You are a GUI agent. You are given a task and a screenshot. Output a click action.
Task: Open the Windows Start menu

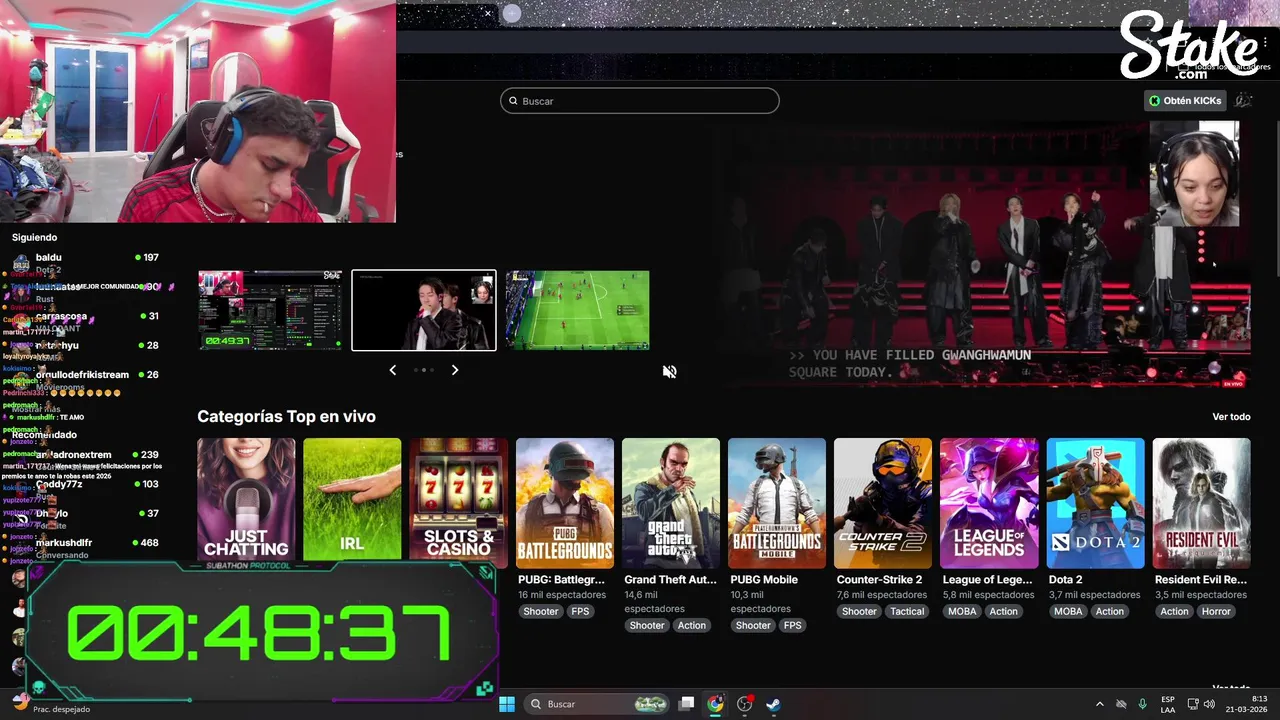[507, 704]
